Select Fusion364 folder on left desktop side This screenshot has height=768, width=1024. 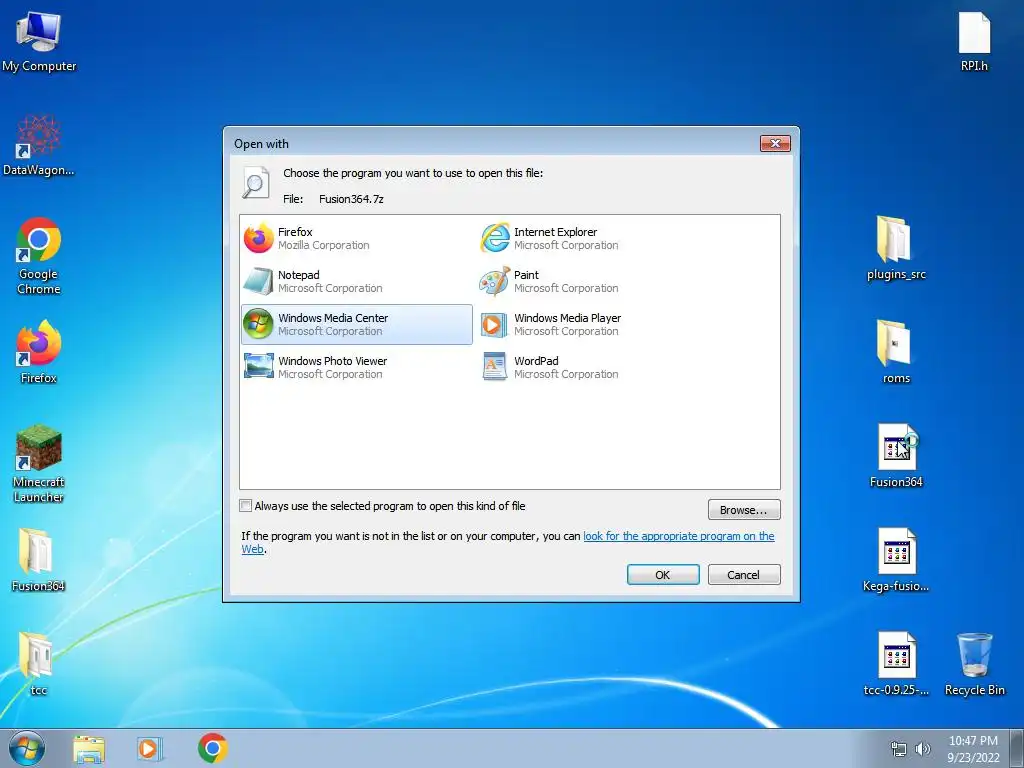[38, 560]
